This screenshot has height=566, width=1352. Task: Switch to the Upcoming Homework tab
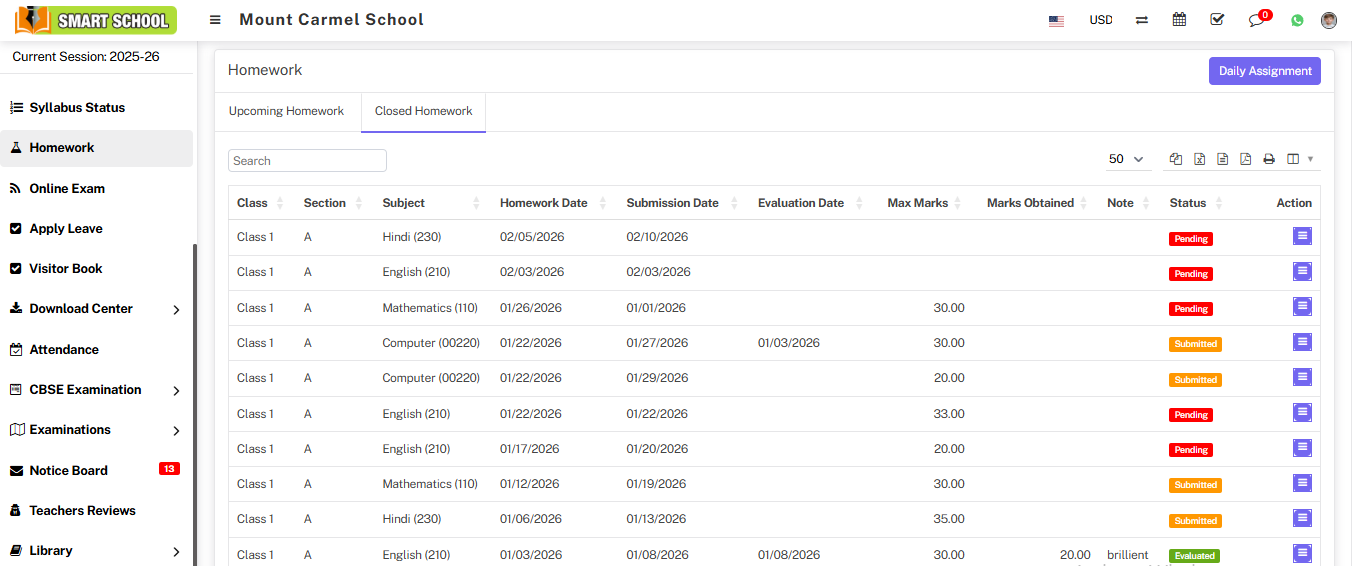pos(286,111)
